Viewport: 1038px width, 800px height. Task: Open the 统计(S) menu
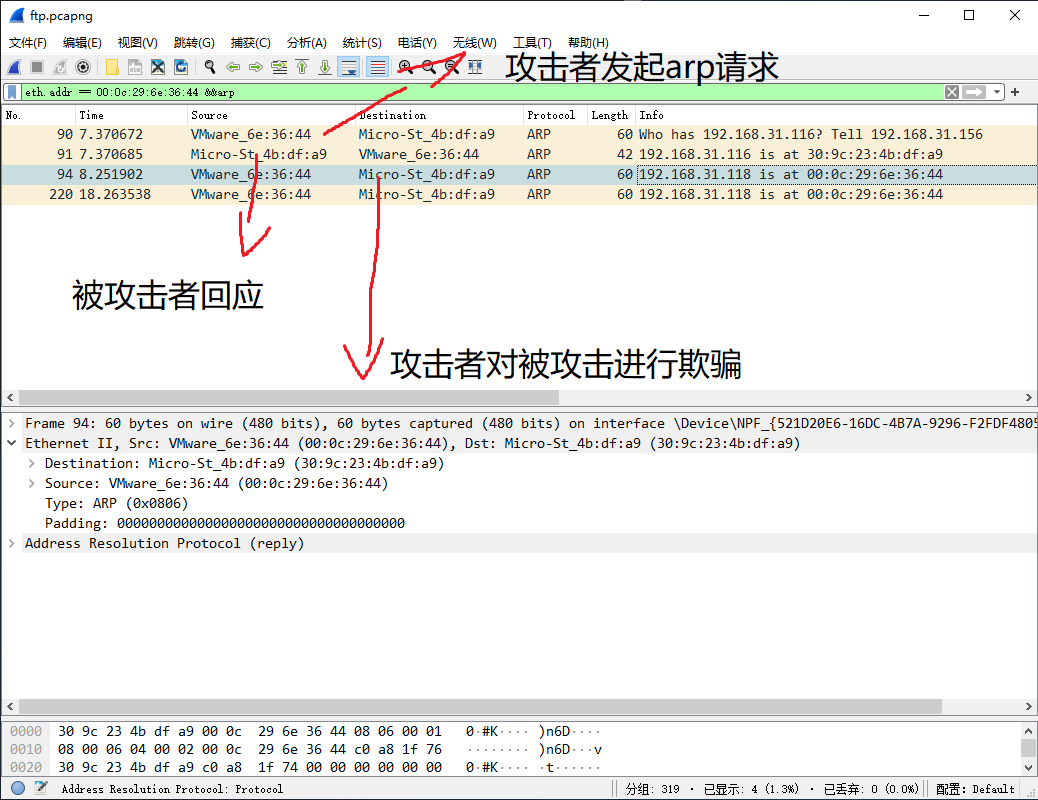point(362,43)
